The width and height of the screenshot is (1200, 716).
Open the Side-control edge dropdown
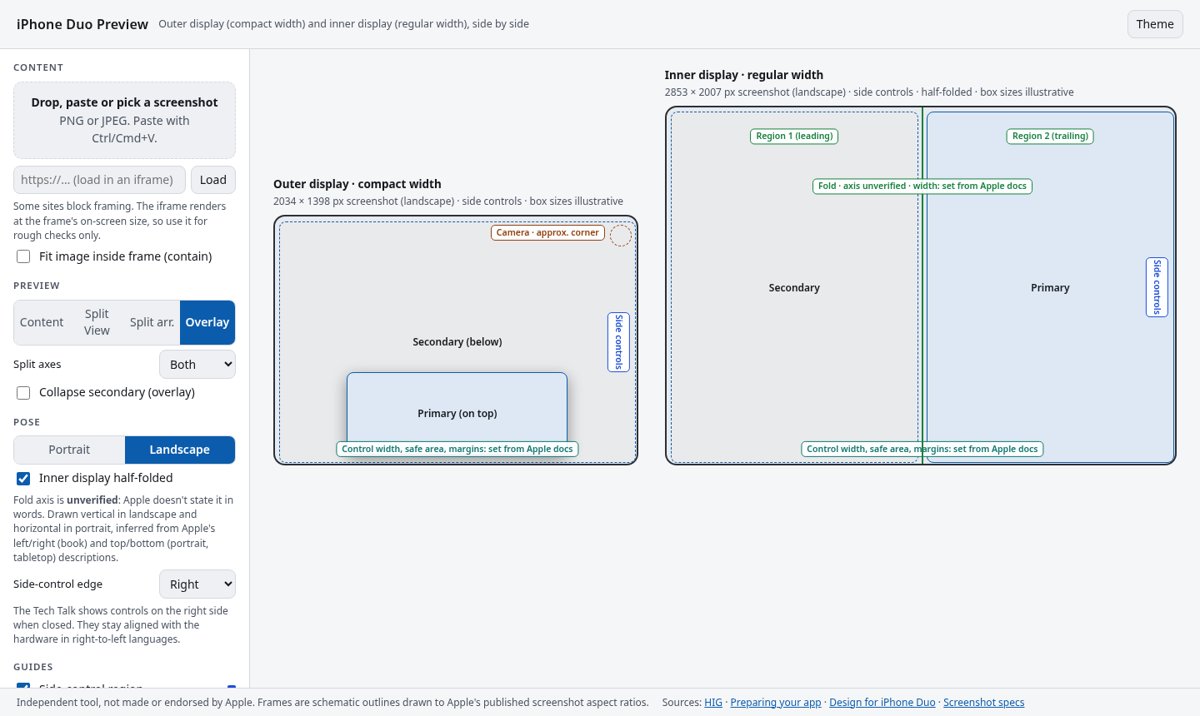coord(197,584)
